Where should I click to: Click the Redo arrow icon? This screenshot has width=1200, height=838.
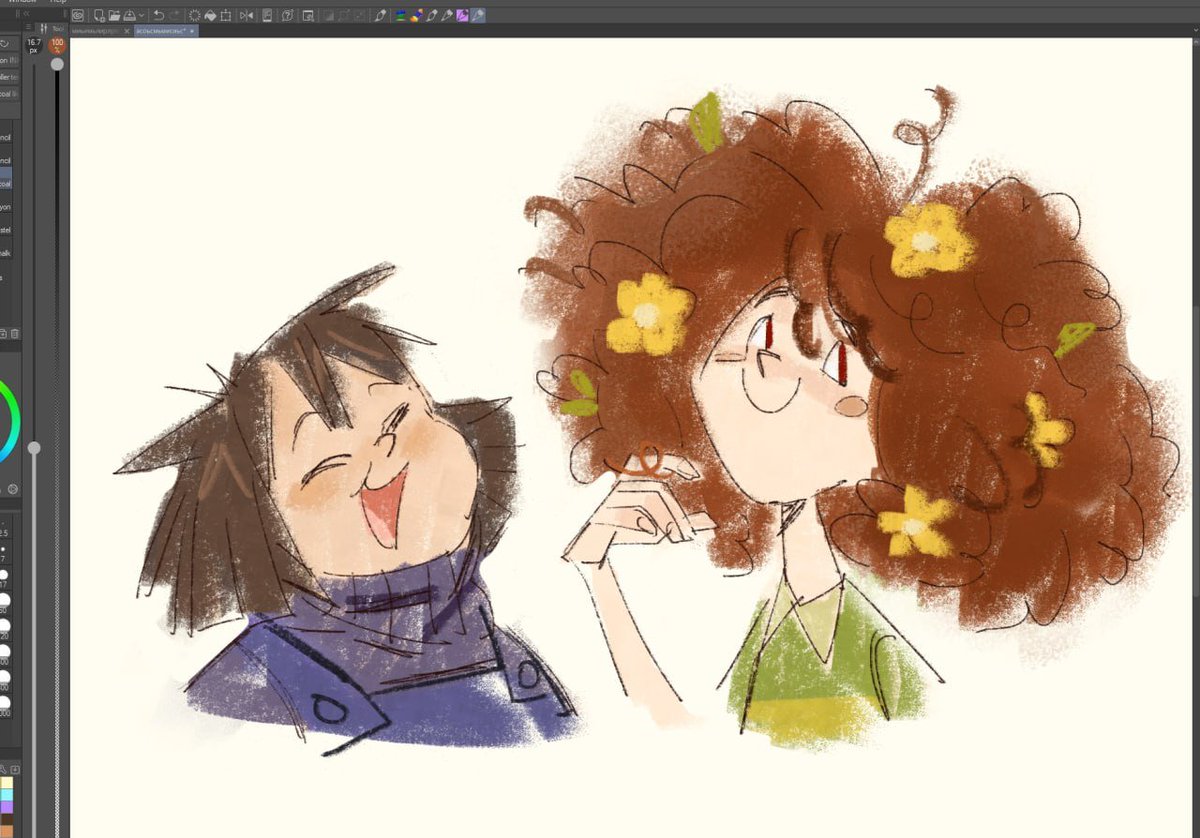175,16
